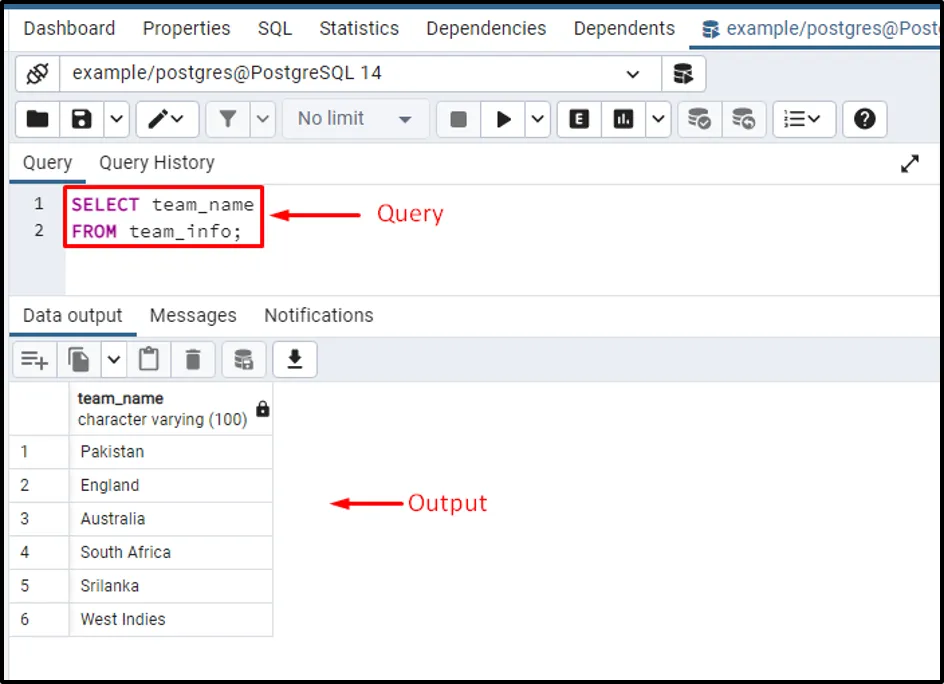Image resolution: width=944 pixels, height=684 pixels.
Task: Expand the Execute options dropdown arrow
Action: tap(539, 119)
